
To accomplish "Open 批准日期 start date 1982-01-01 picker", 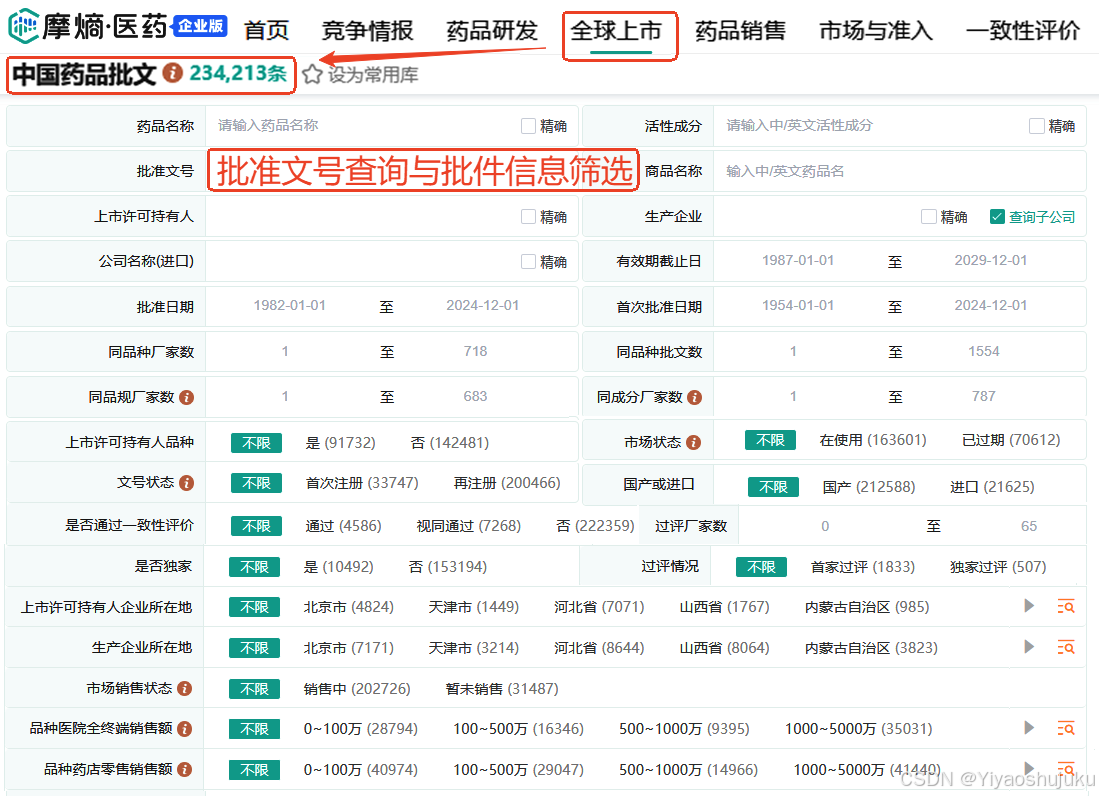I will click(x=289, y=306).
